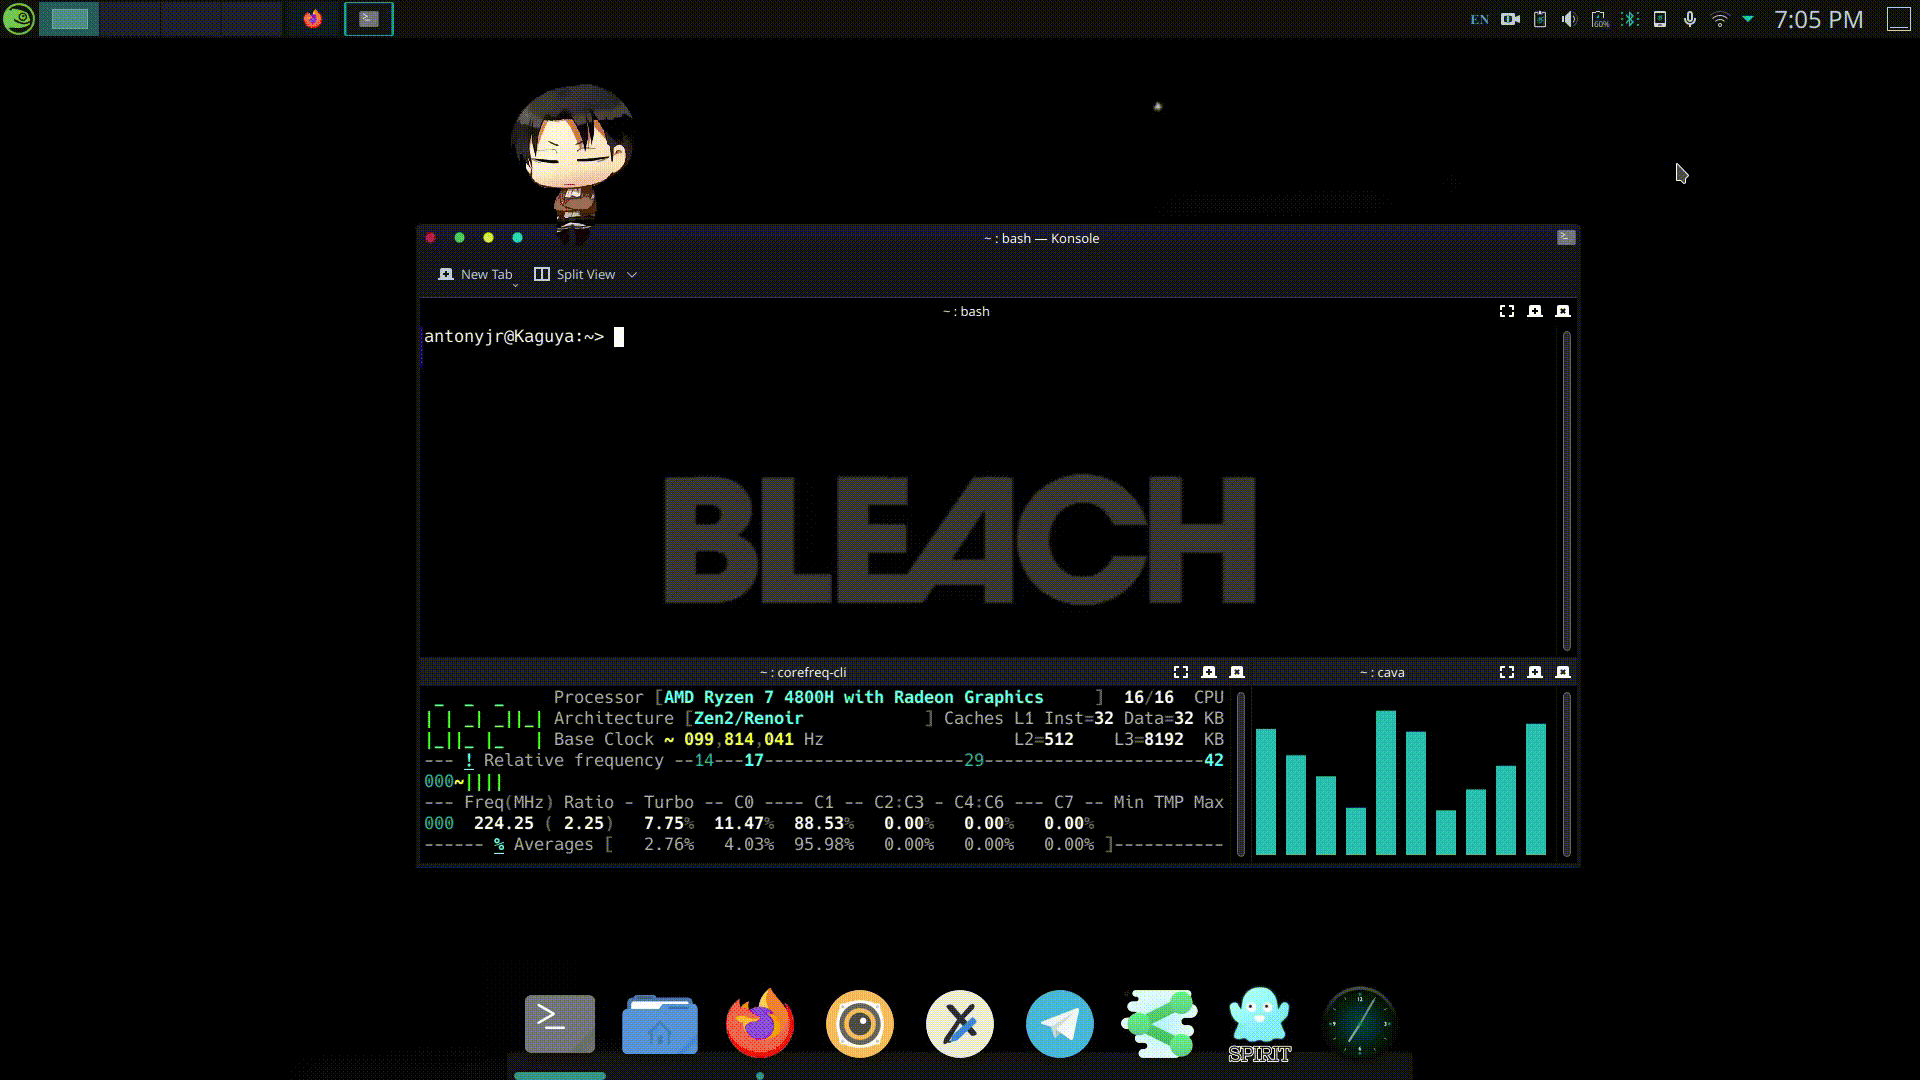Maximize the bash terminal pane

tap(1506, 311)
